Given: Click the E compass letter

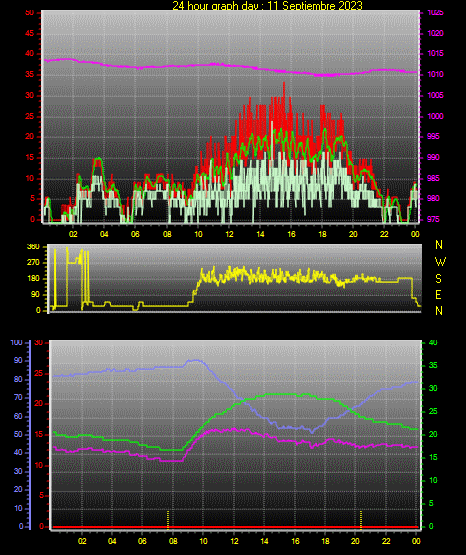Looking at the screenshot, I should (438, 294).
